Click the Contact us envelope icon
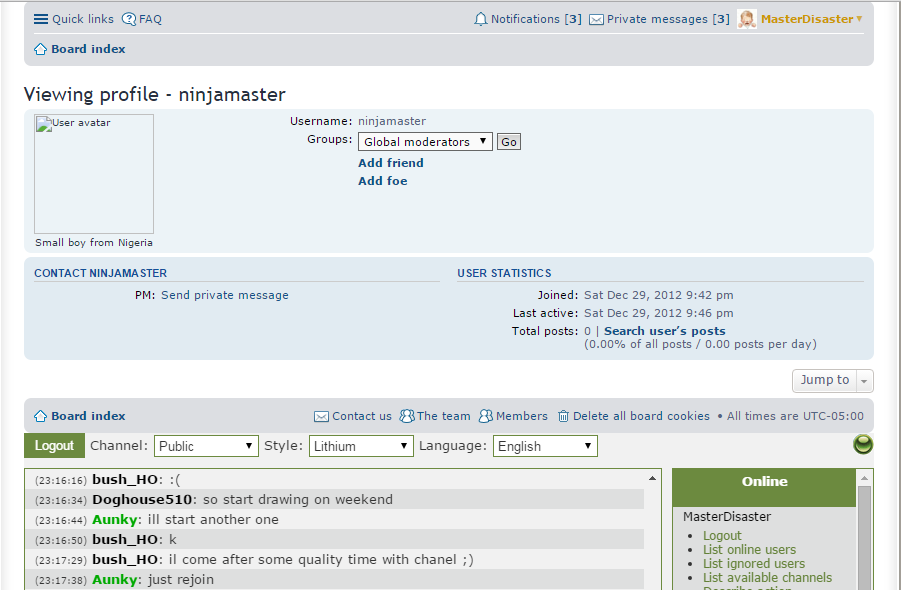Viewport: 901px width, 590px height. [321, 417]
